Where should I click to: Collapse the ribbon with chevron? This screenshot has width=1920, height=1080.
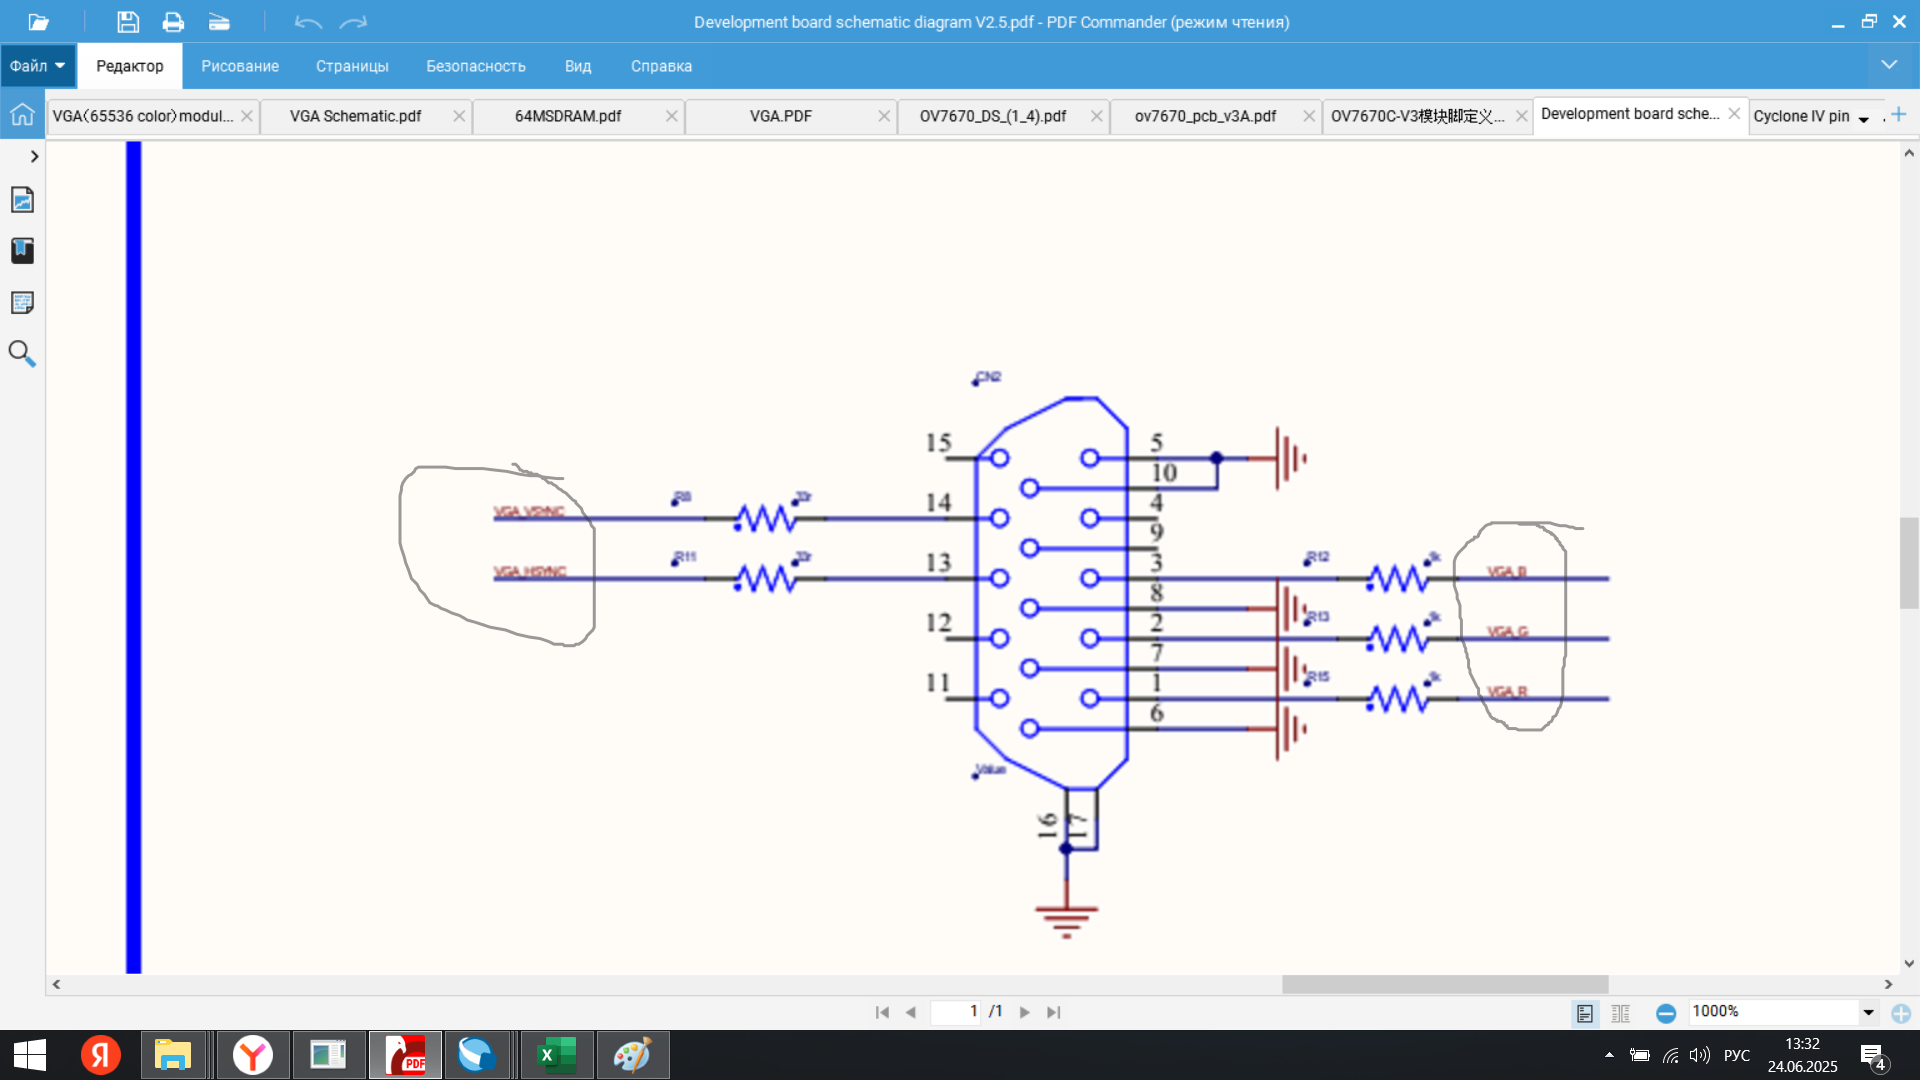pyautogui.click(x=1889, y=65)
